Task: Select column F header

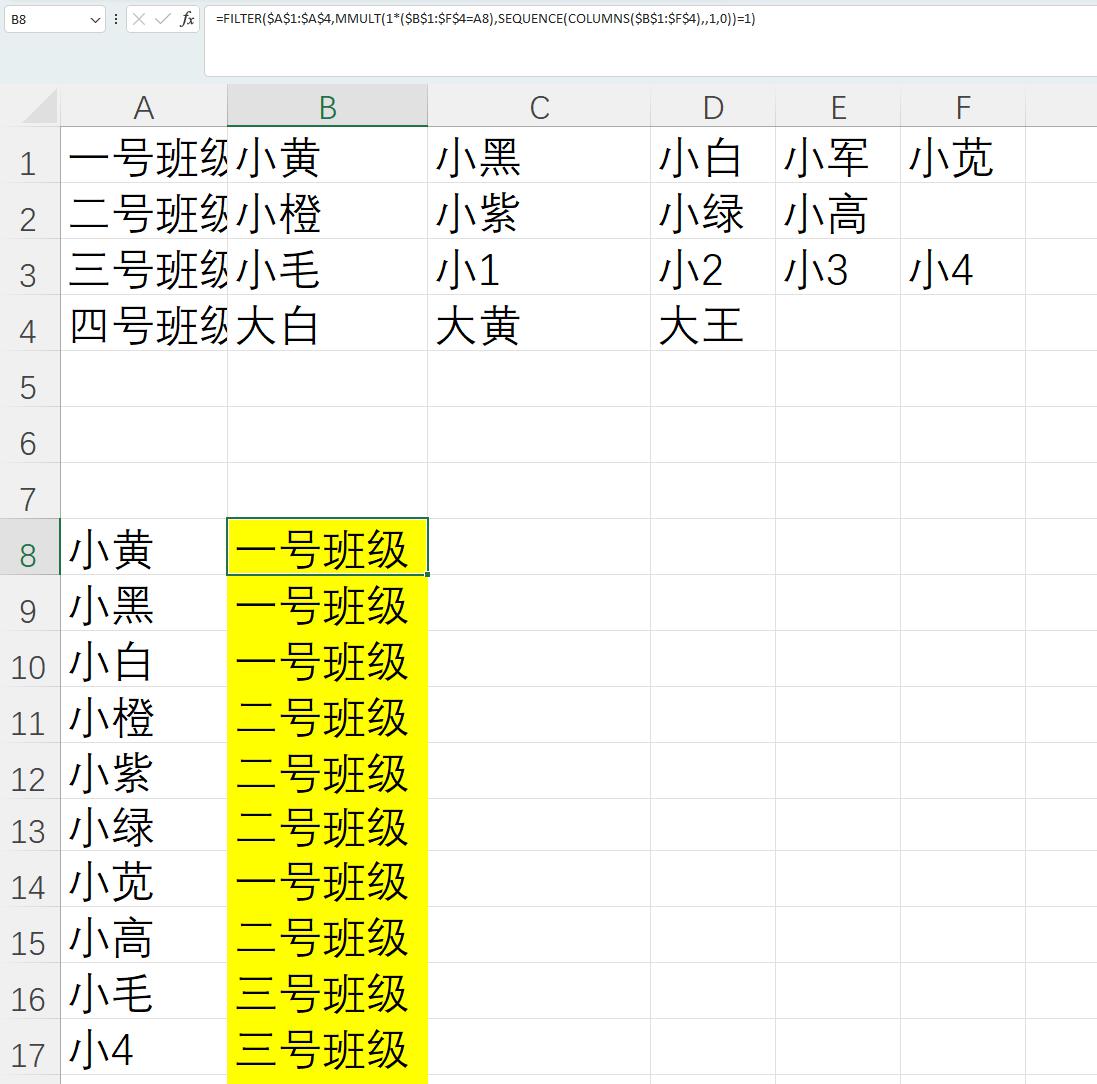Action: tap(963, 106)
